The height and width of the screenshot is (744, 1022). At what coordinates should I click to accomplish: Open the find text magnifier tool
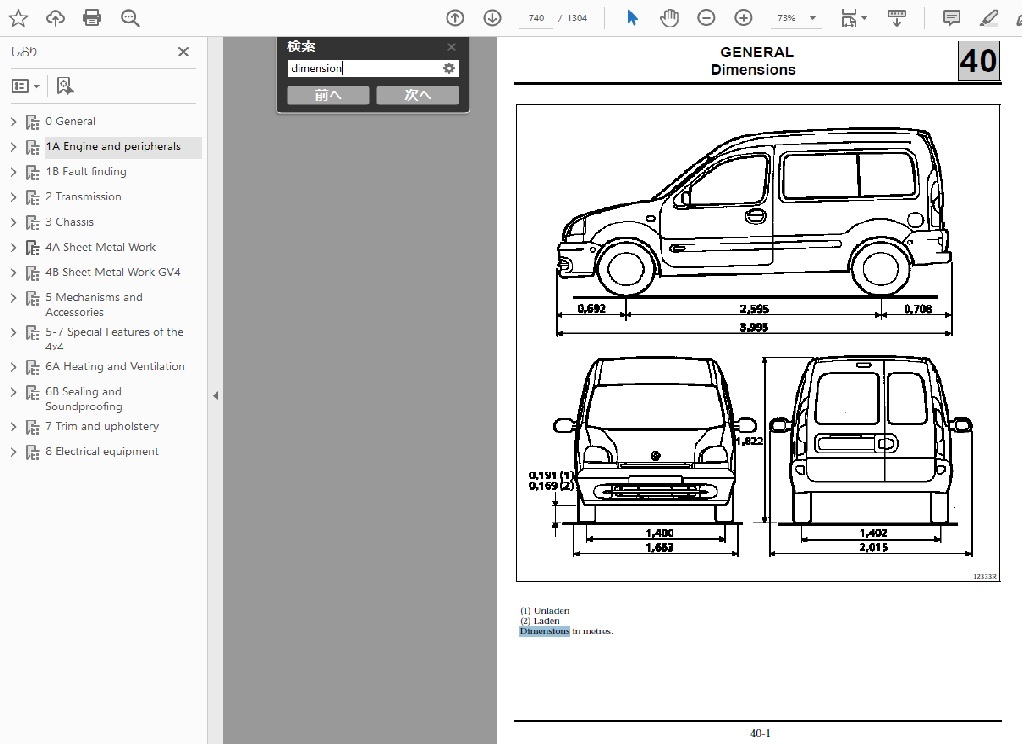[130, 18]
